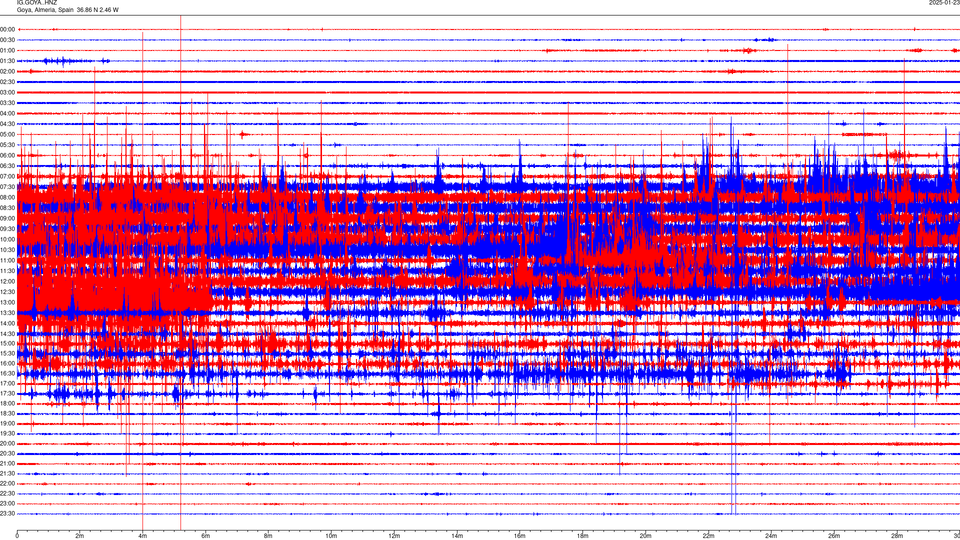Select the 22:00 time row label

point(7,484)
